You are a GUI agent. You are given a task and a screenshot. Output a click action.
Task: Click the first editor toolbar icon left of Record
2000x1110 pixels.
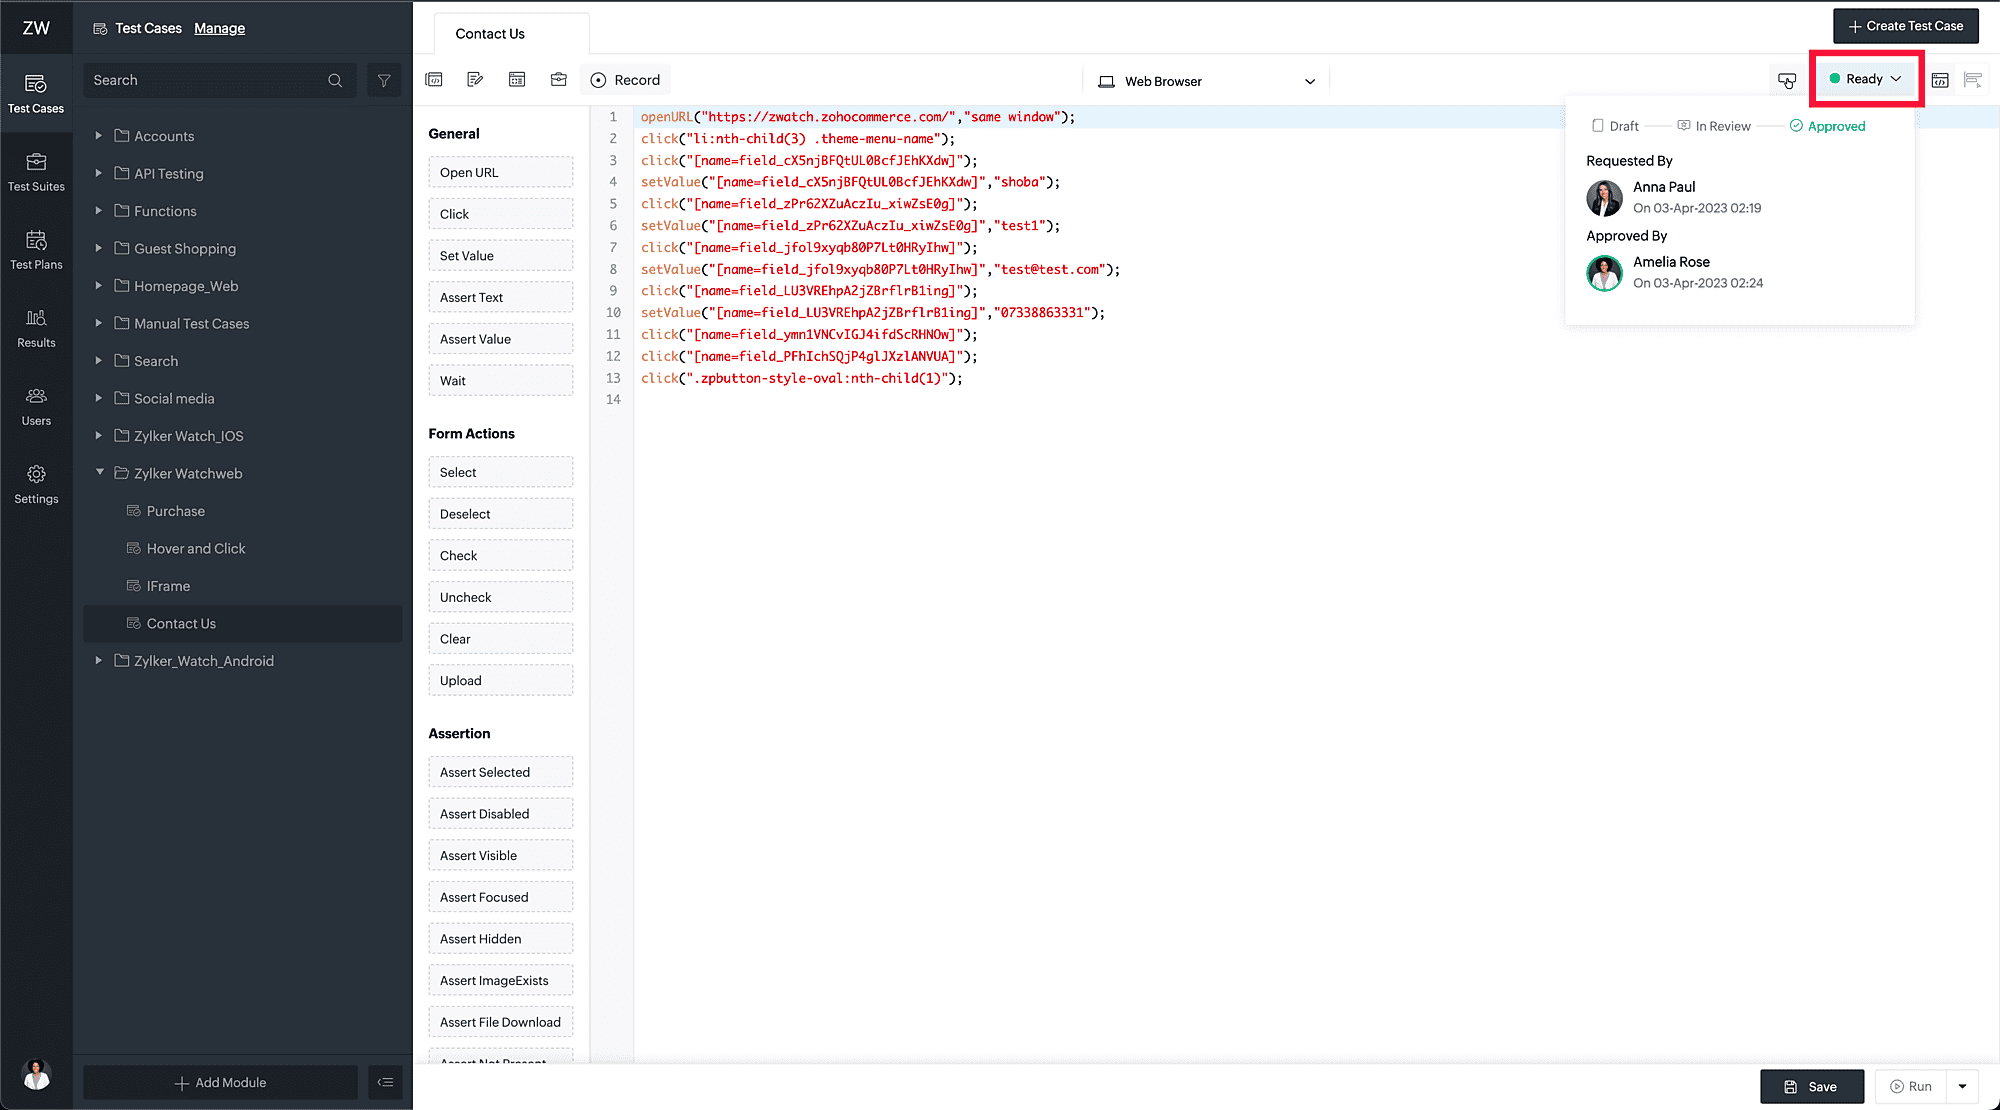[x=434, y=80]
